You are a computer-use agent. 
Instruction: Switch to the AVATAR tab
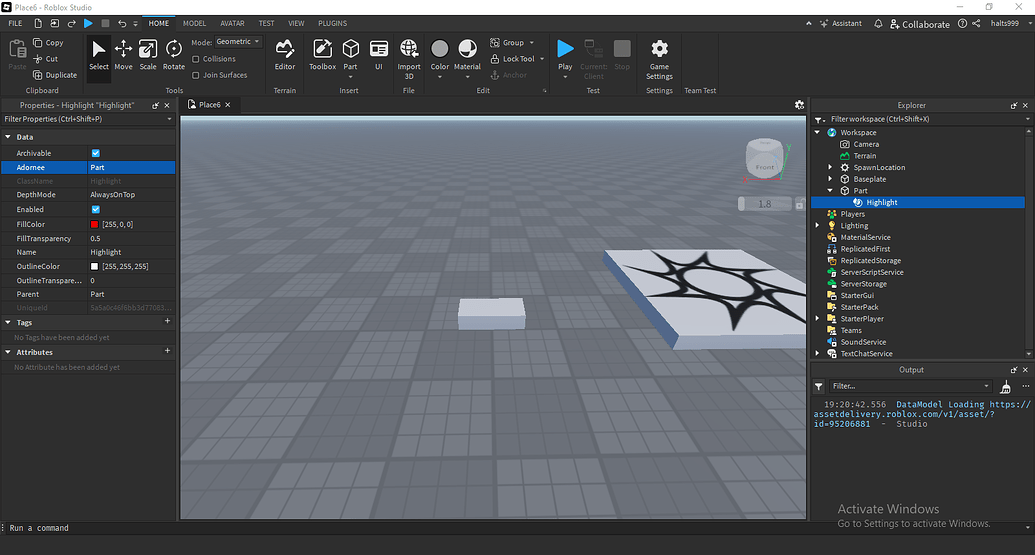232,24
